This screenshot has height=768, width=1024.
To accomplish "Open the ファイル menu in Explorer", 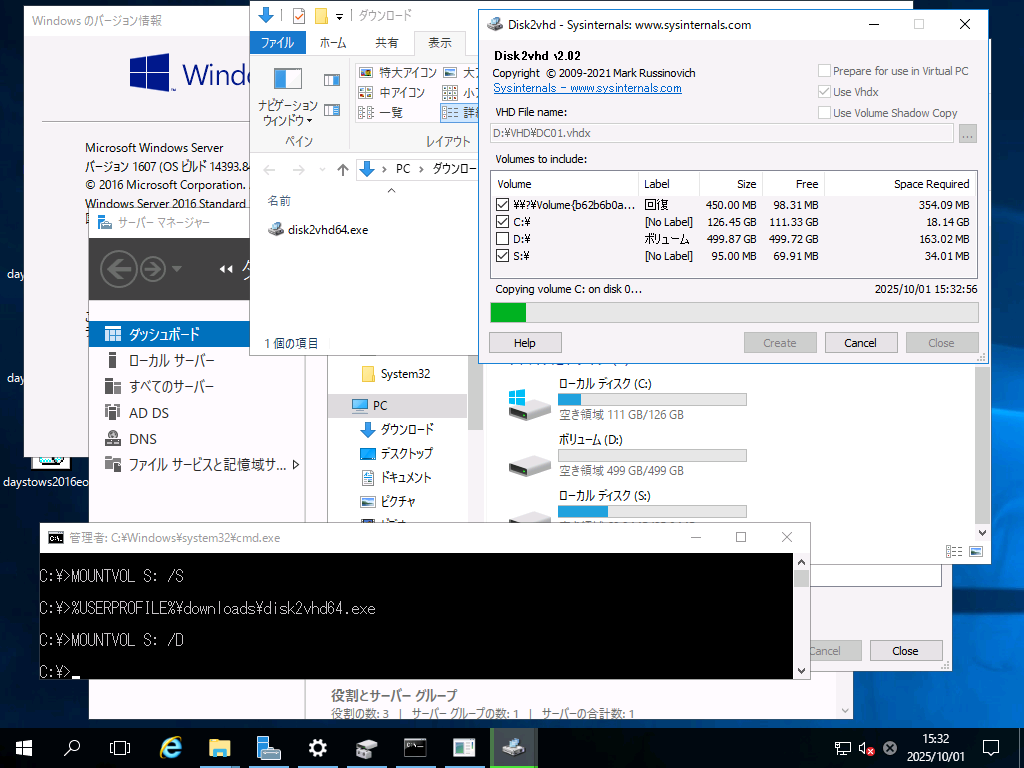I will pyautogui.click(x=278, y=42).
